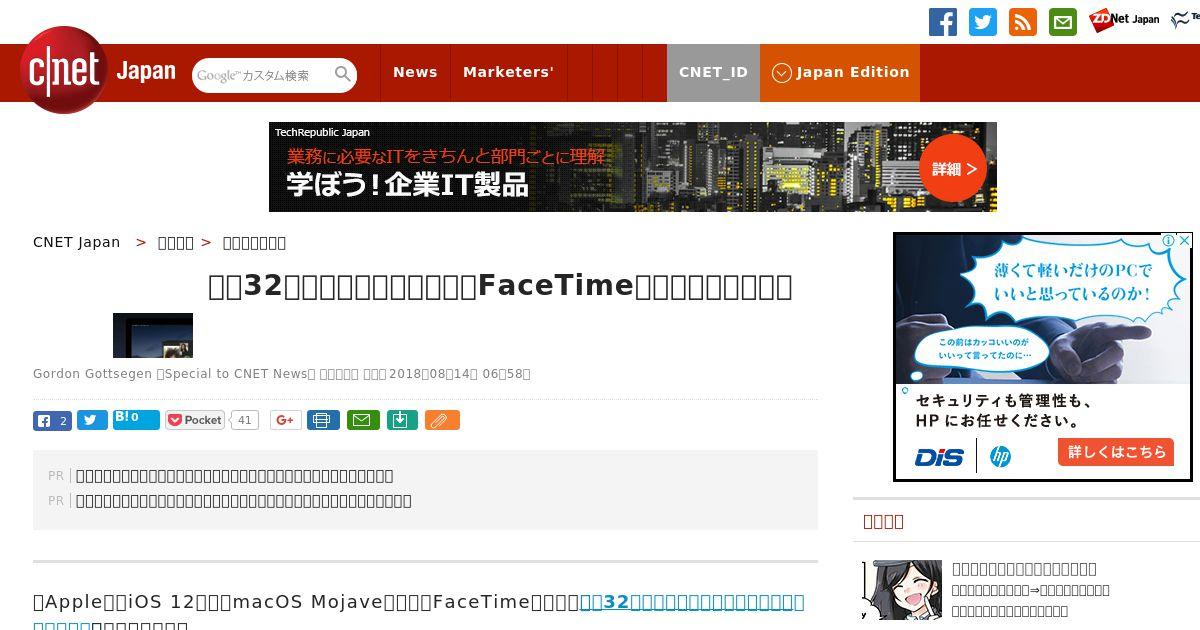Viewport: 1200px width, 630px height.
Task: Click the third breadcrumb category link
Action: (x=254, y=242)
